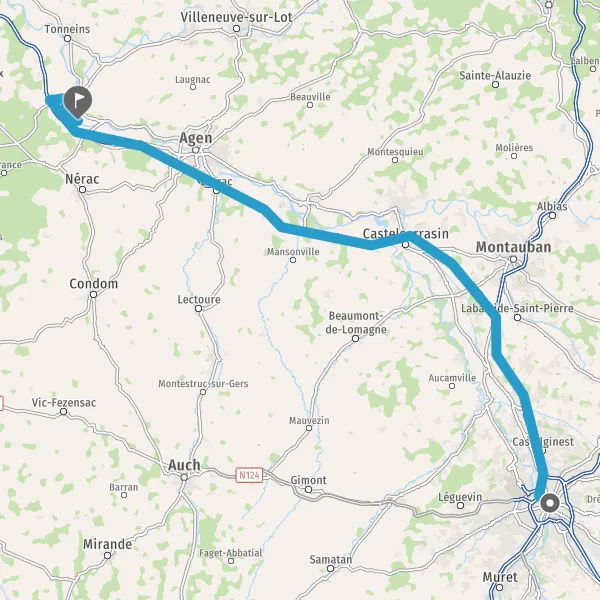Select the Vic-Fezensac label
The width and height of the screenshot is (600, 600).
pos(64,403)
